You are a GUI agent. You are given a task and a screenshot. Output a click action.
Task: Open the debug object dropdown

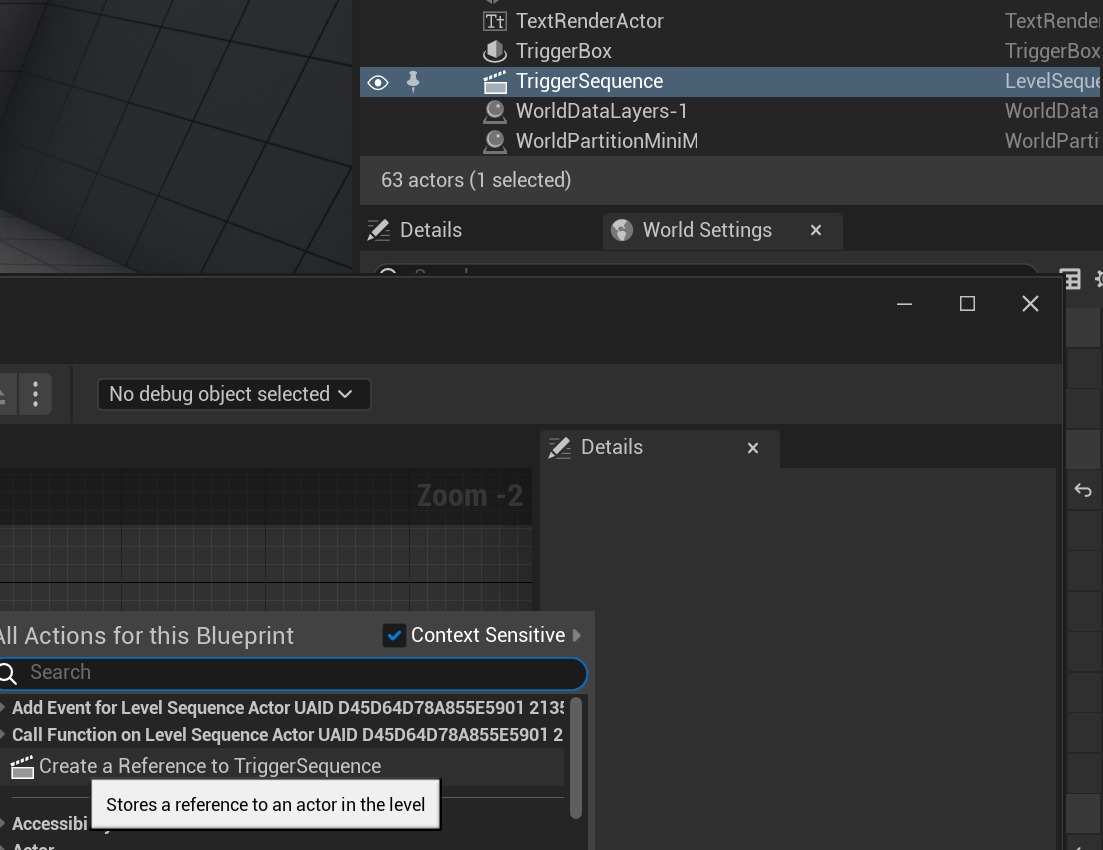[234, 394]
